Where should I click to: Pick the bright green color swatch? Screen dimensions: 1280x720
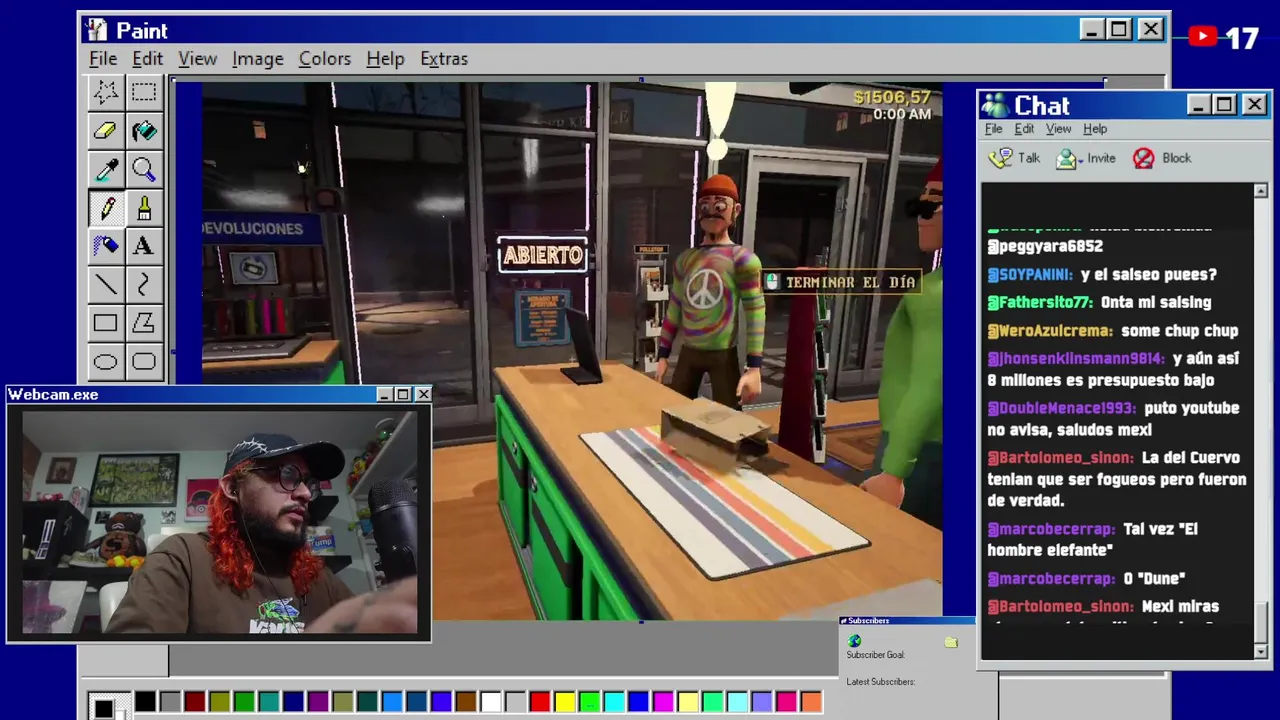589,702
